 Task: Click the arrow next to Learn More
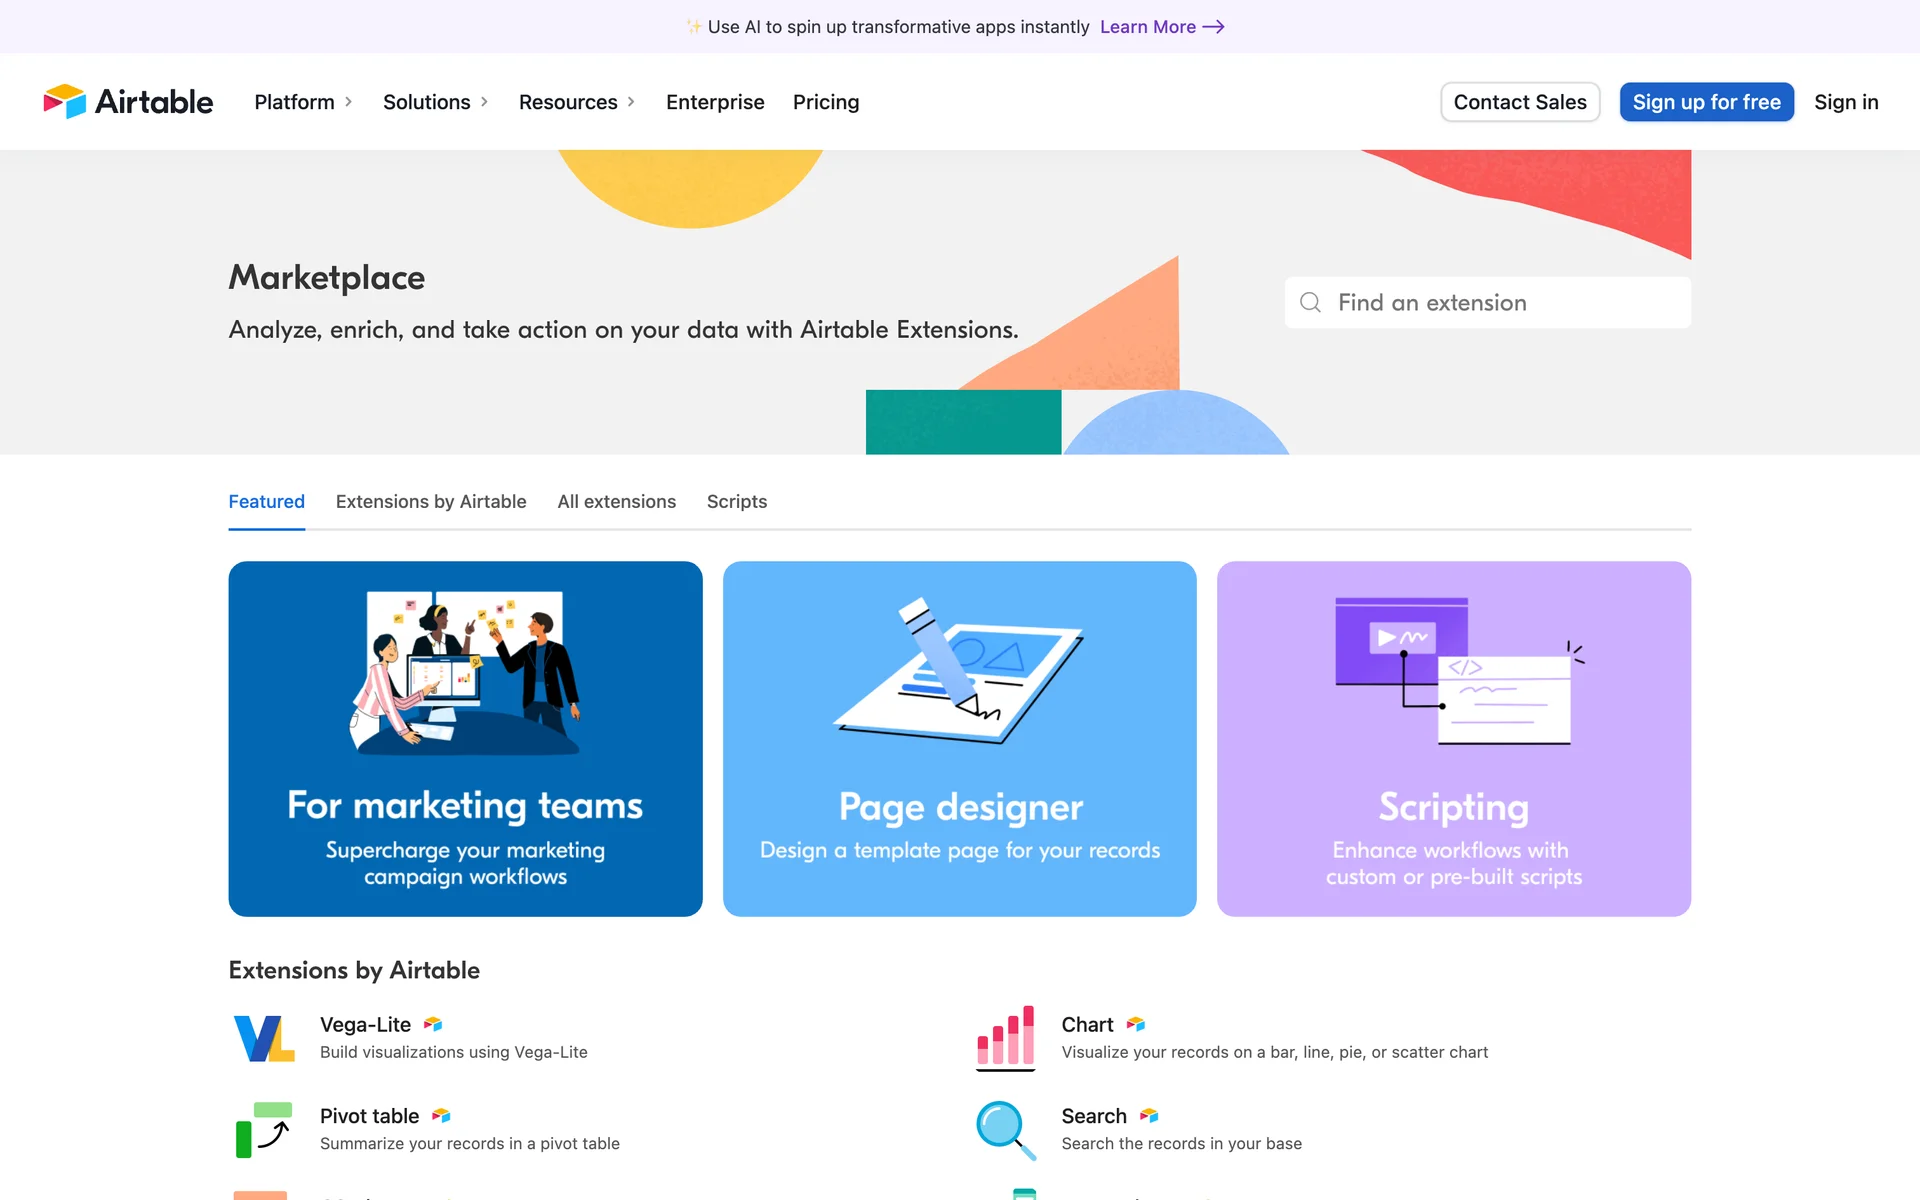pyautogui.click(x=1213, y=27)
